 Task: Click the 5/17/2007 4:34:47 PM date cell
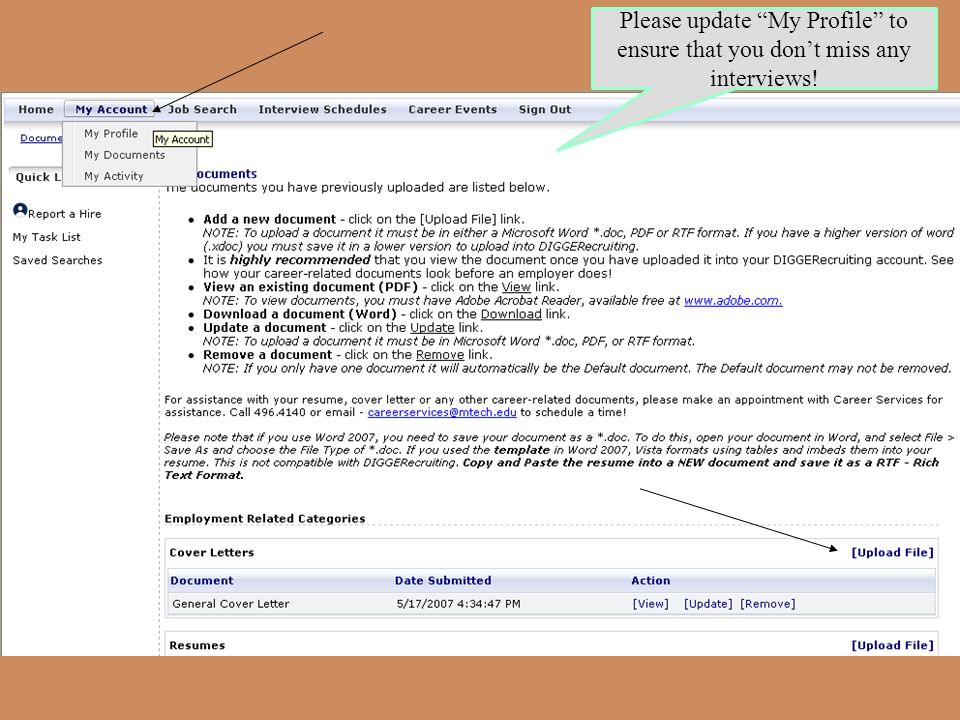click(459, 604)
